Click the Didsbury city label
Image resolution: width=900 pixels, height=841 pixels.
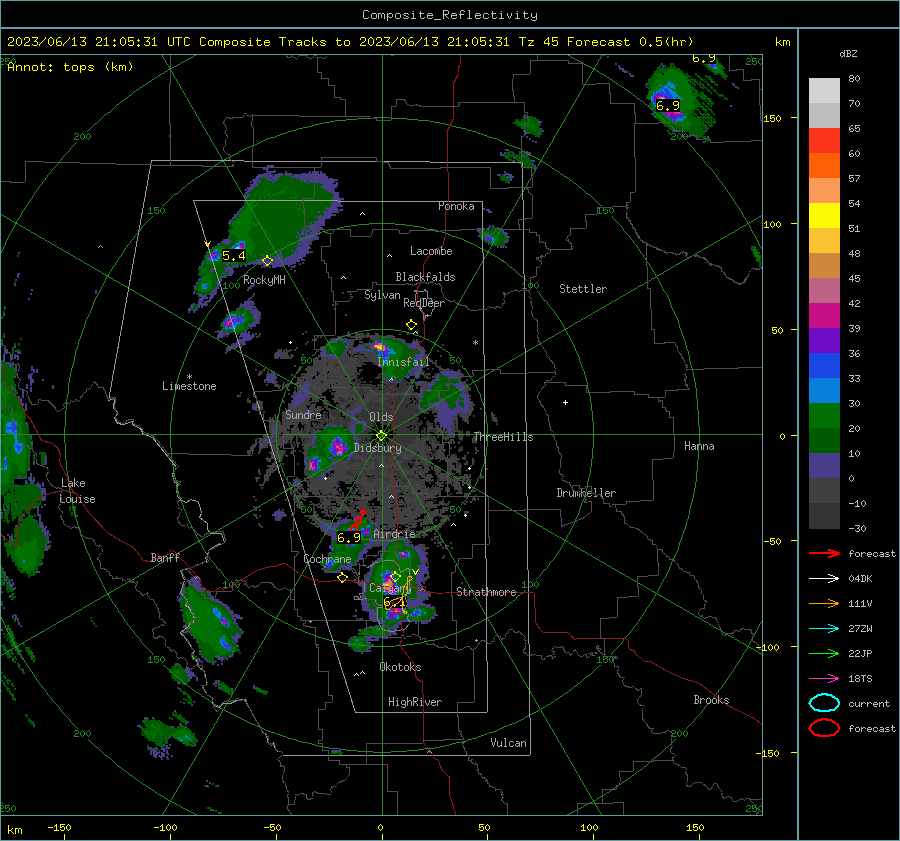pyautogui.click(x=377, y=448)
